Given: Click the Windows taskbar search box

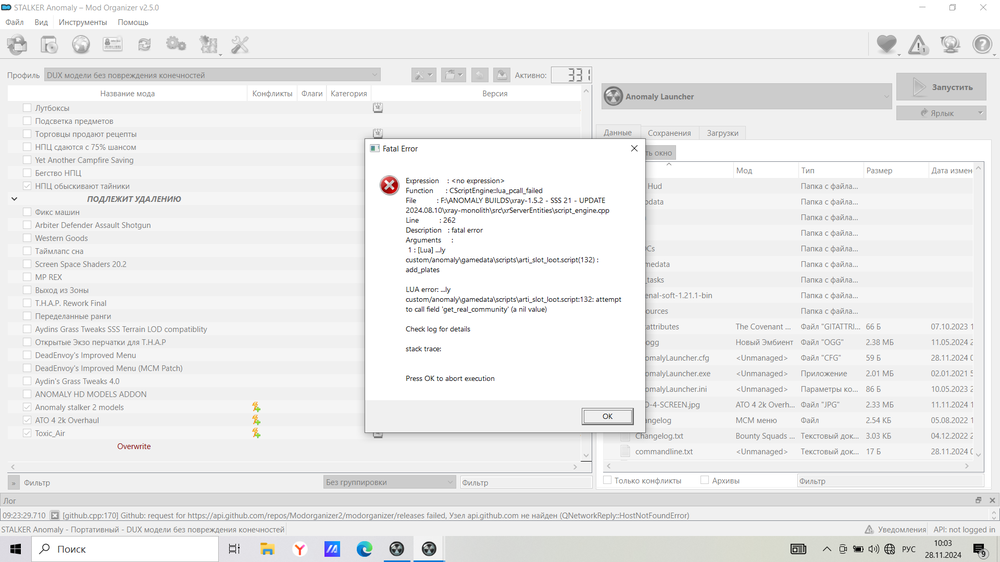Looking at the screenshot, I should 120,549.
